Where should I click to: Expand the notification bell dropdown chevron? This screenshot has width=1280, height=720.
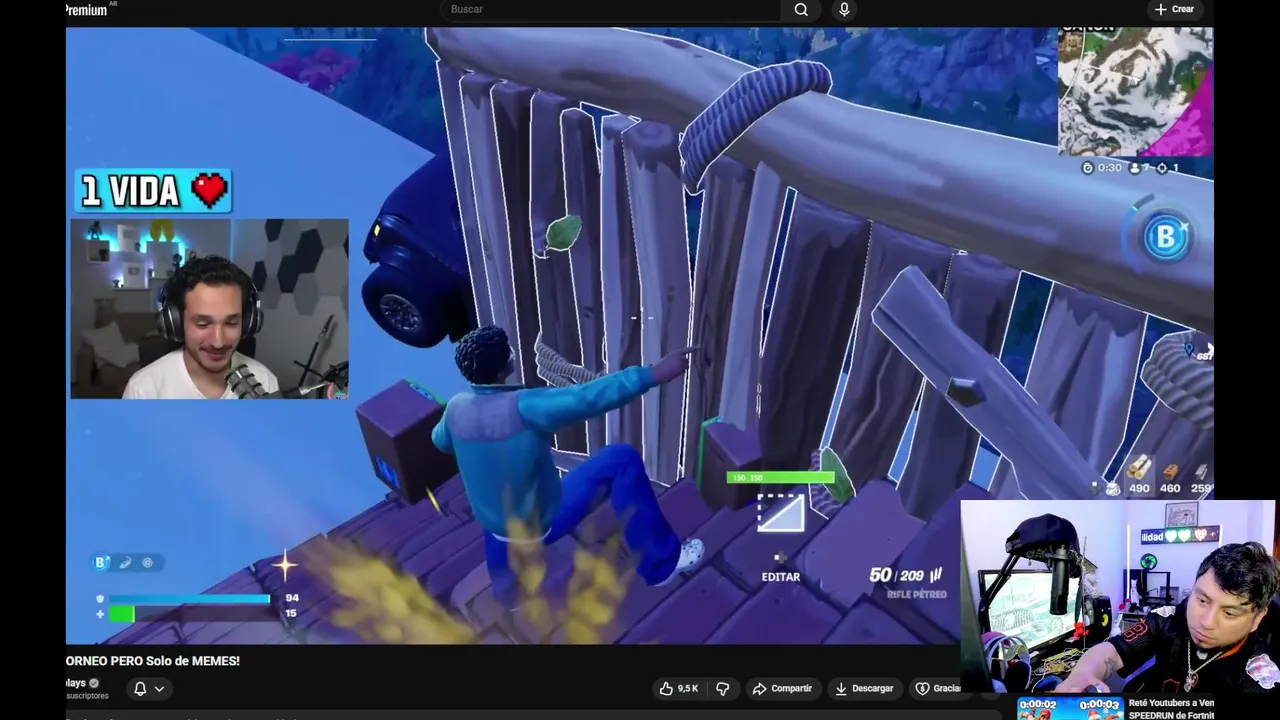159,688
